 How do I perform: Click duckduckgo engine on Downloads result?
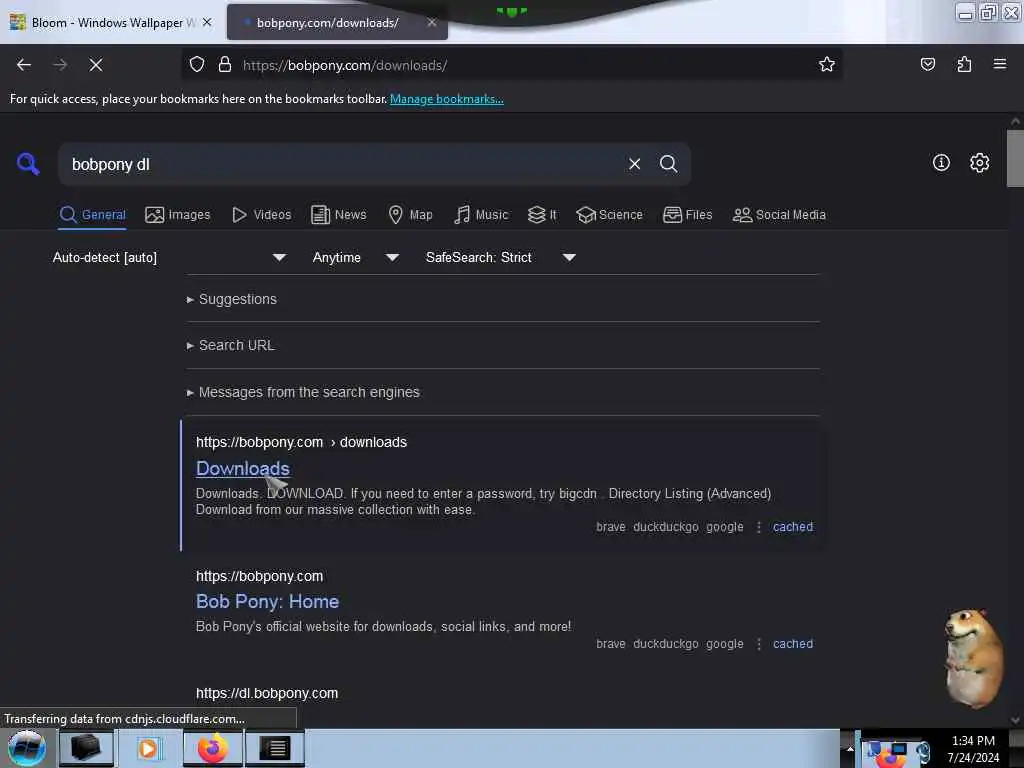(x=665, y=527)
